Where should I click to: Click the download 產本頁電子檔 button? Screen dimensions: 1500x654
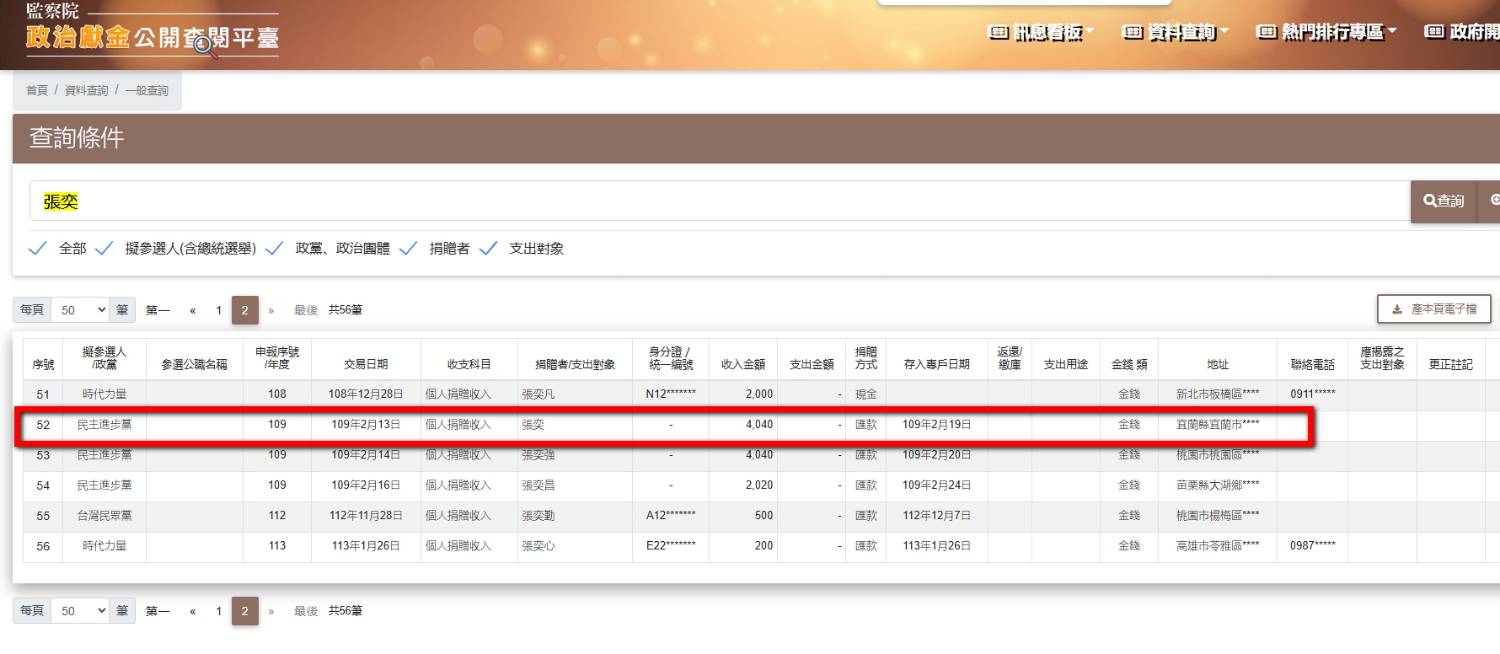[x=1434, y=309]
